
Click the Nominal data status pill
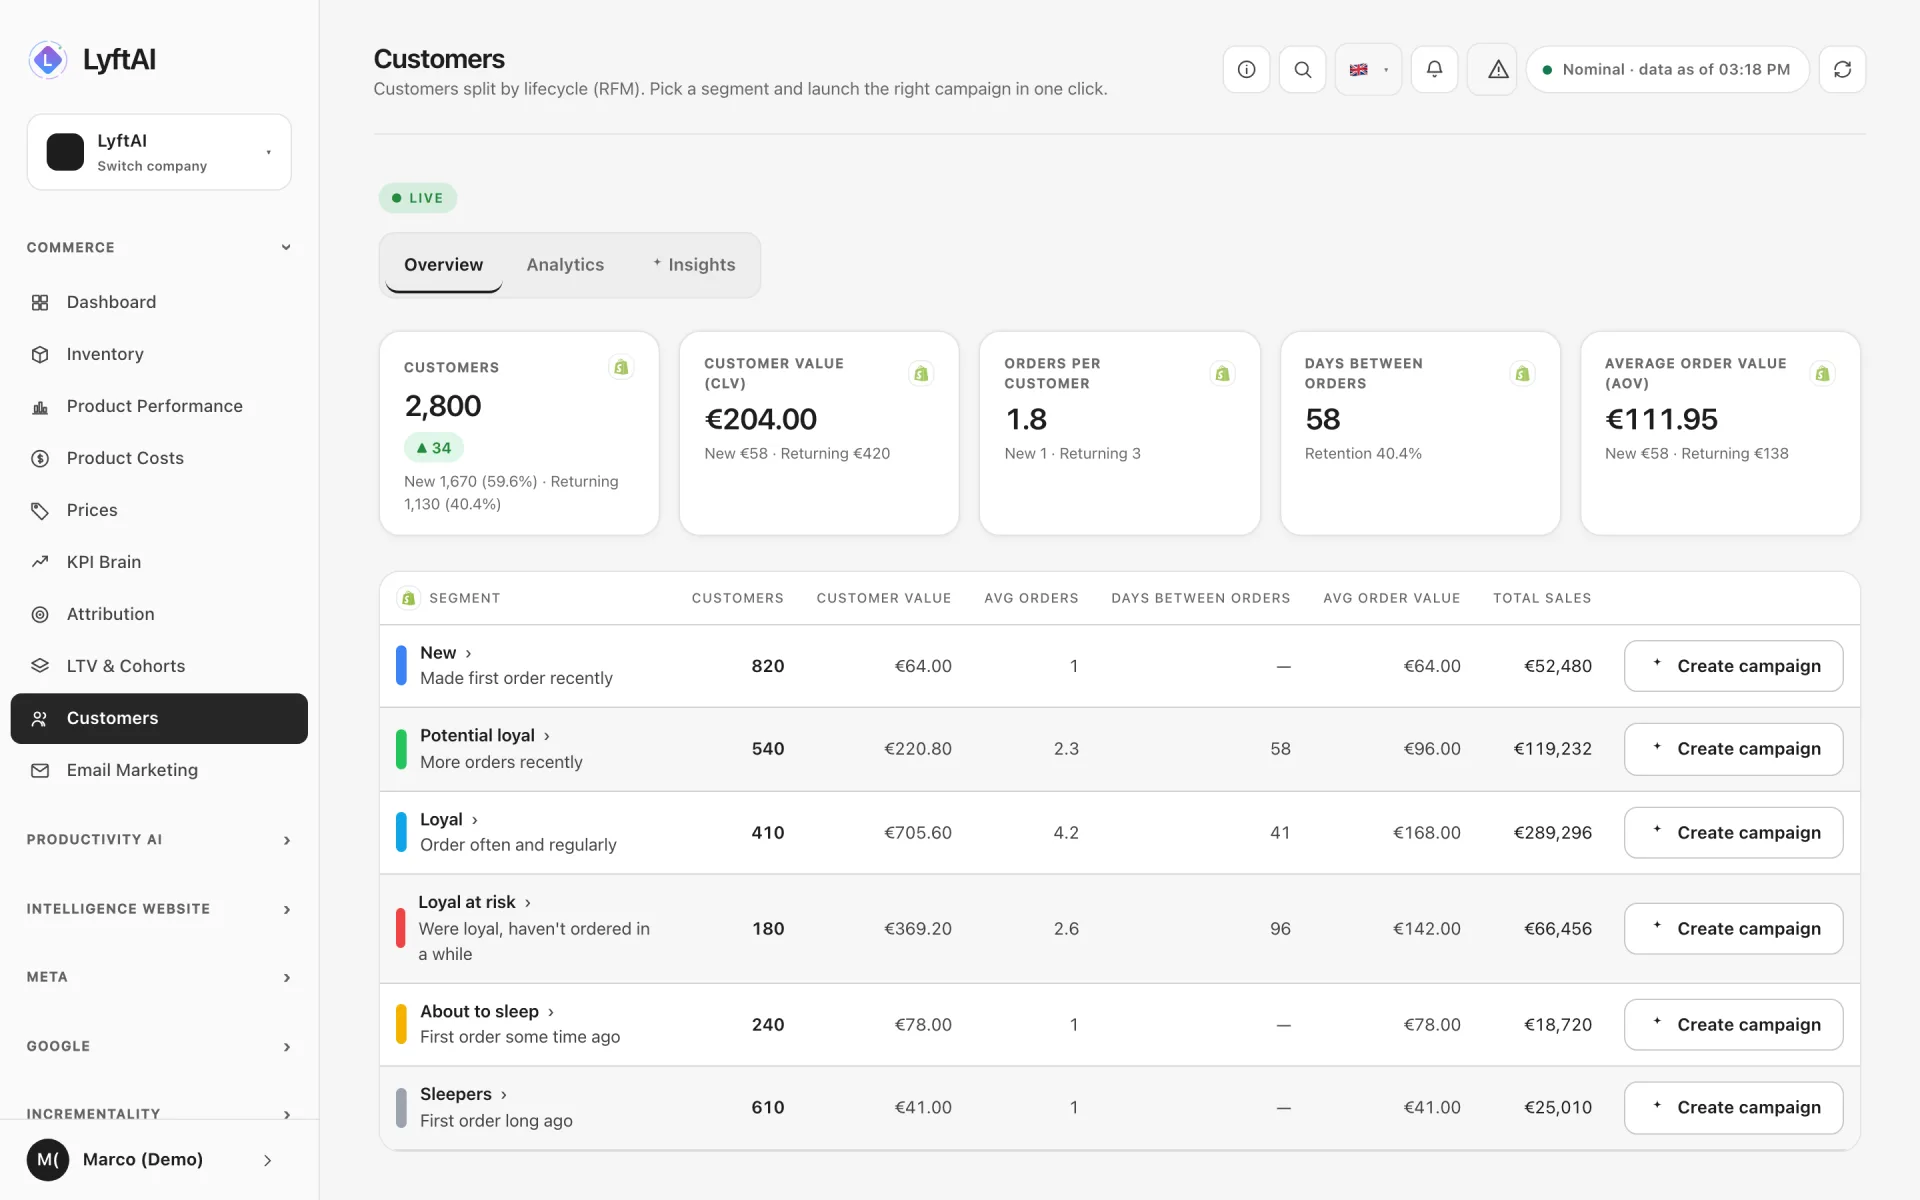(x=1667, y=69)
